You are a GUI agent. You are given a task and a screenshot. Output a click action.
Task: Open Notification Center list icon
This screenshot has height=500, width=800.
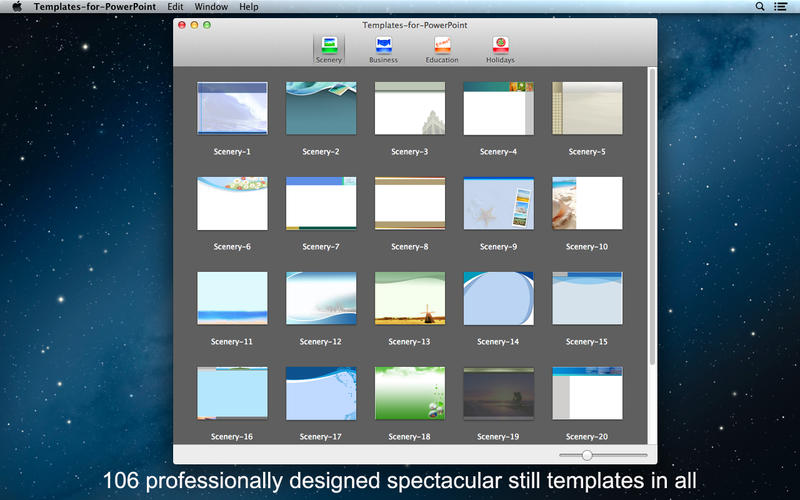point(781,7)
